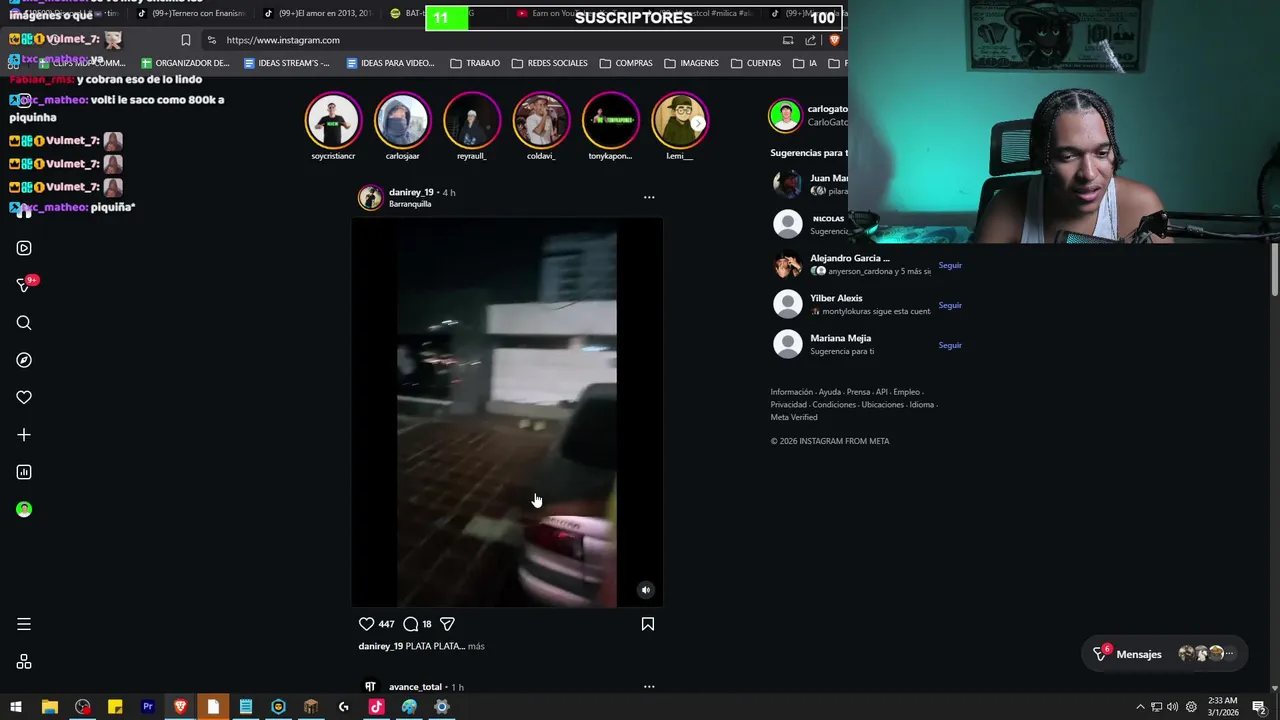
Task: Open Sticky Notes from taskbar
Action: point(115,707)
